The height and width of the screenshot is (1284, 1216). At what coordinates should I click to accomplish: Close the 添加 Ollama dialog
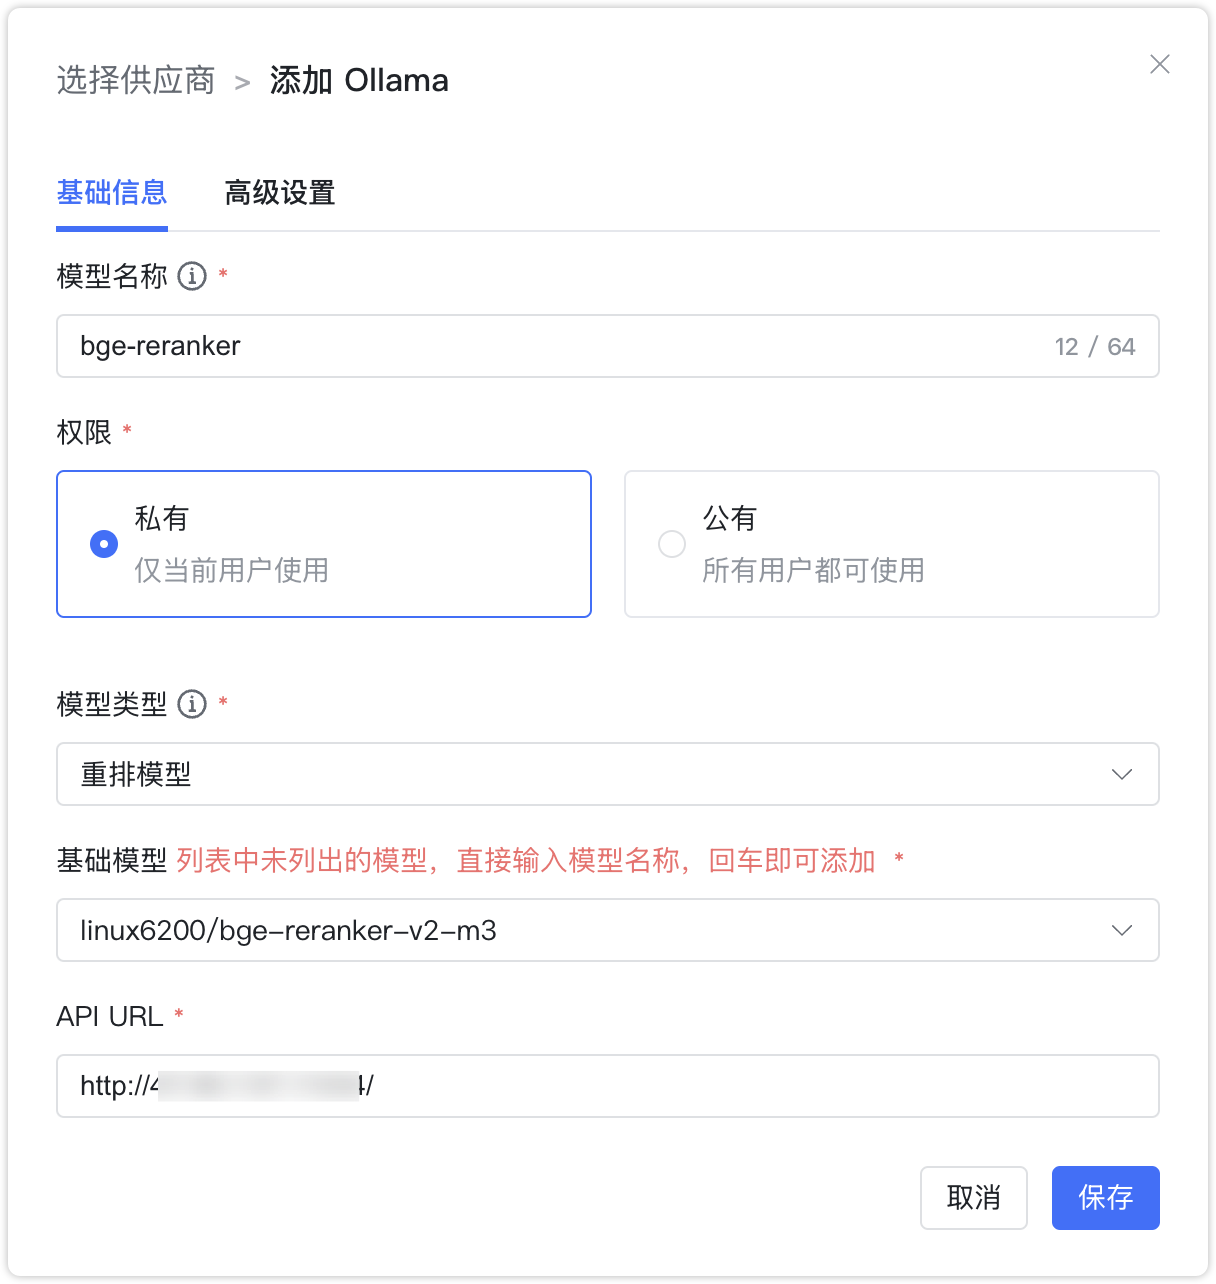coord(1159,64)
